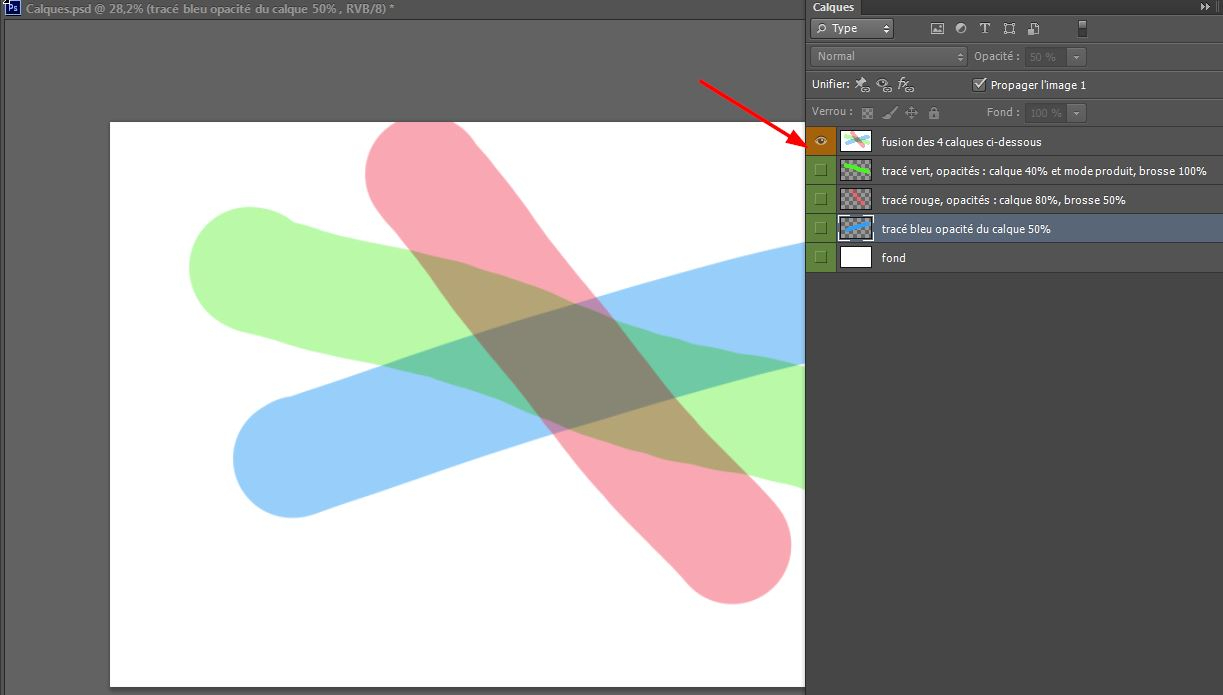Open the Opacité slider dropdown arrow
The width and height of the screenshot is (1223, 695).
click(1076, 57)
